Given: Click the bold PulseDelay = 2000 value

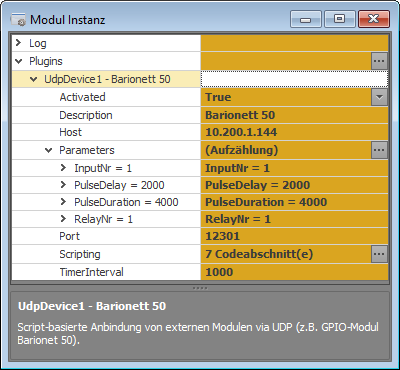Looking at the screenshot, I should tap(258, 185).
